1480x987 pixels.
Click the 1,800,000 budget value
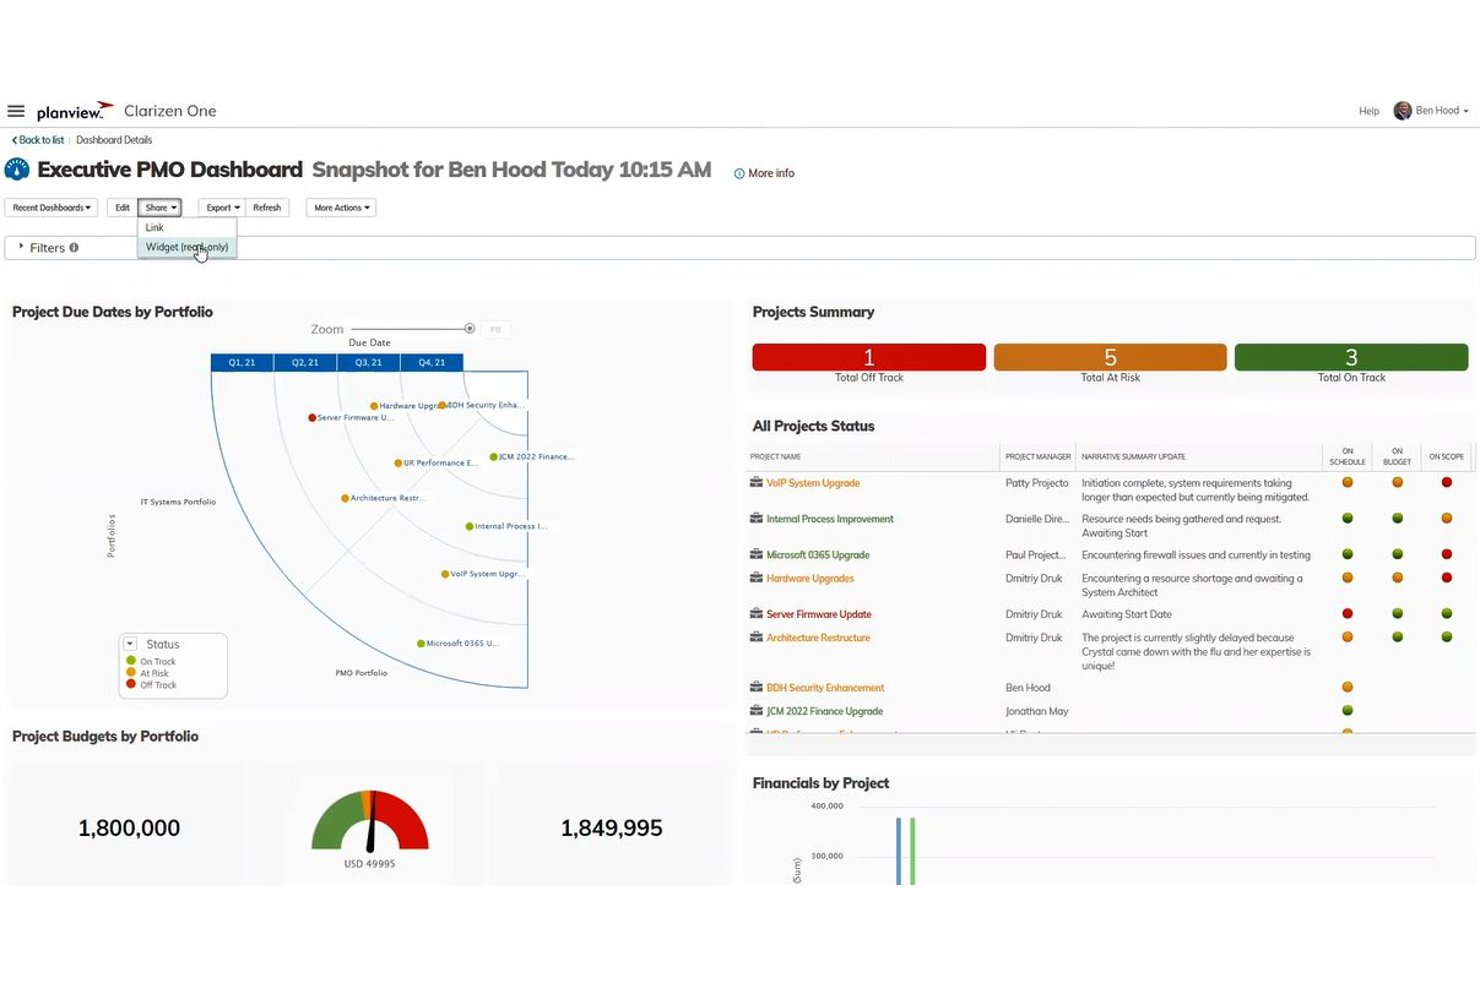[x=129, y=828]
